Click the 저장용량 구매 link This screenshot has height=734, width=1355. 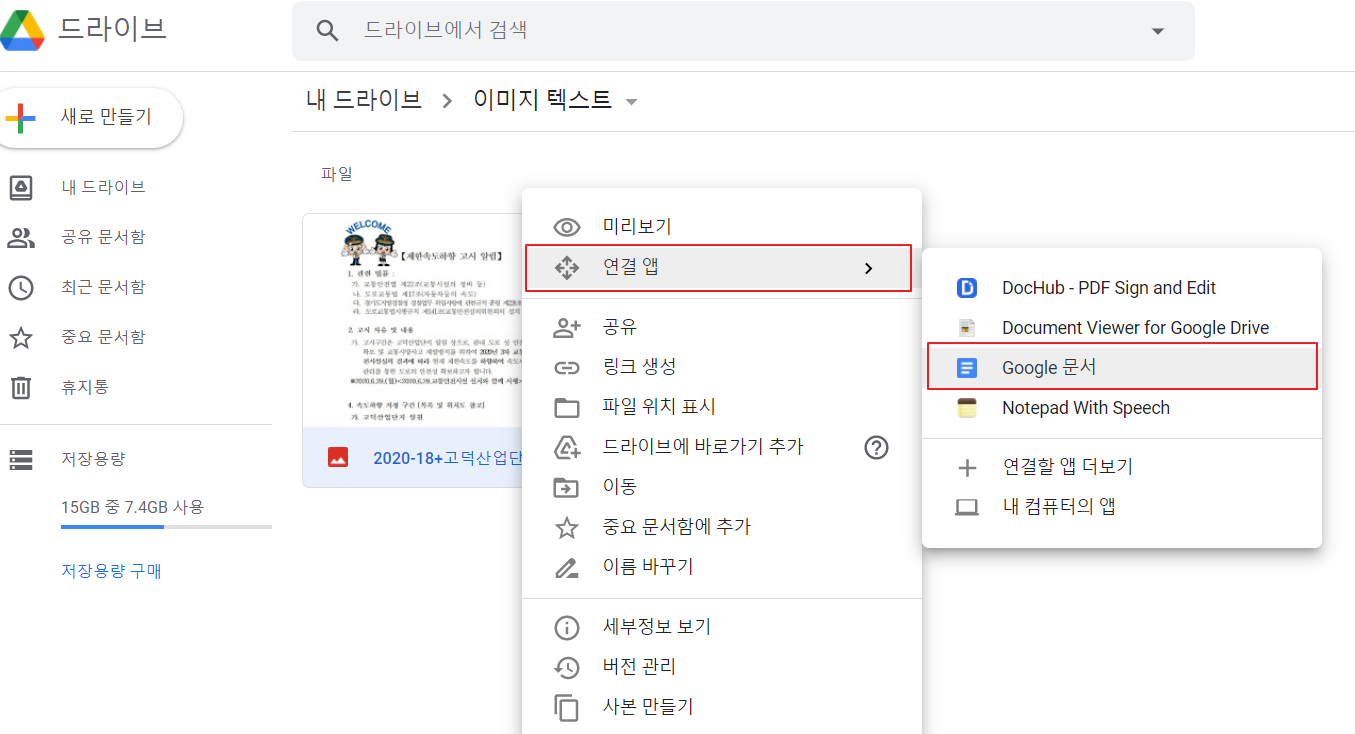[111, 571]
